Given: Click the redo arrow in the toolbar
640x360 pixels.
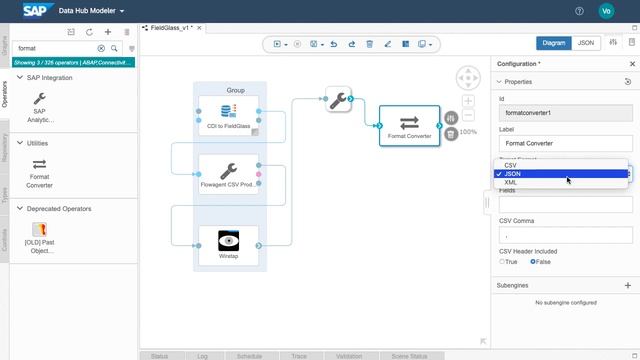Looking at the screenshot, I should [351, 44].
